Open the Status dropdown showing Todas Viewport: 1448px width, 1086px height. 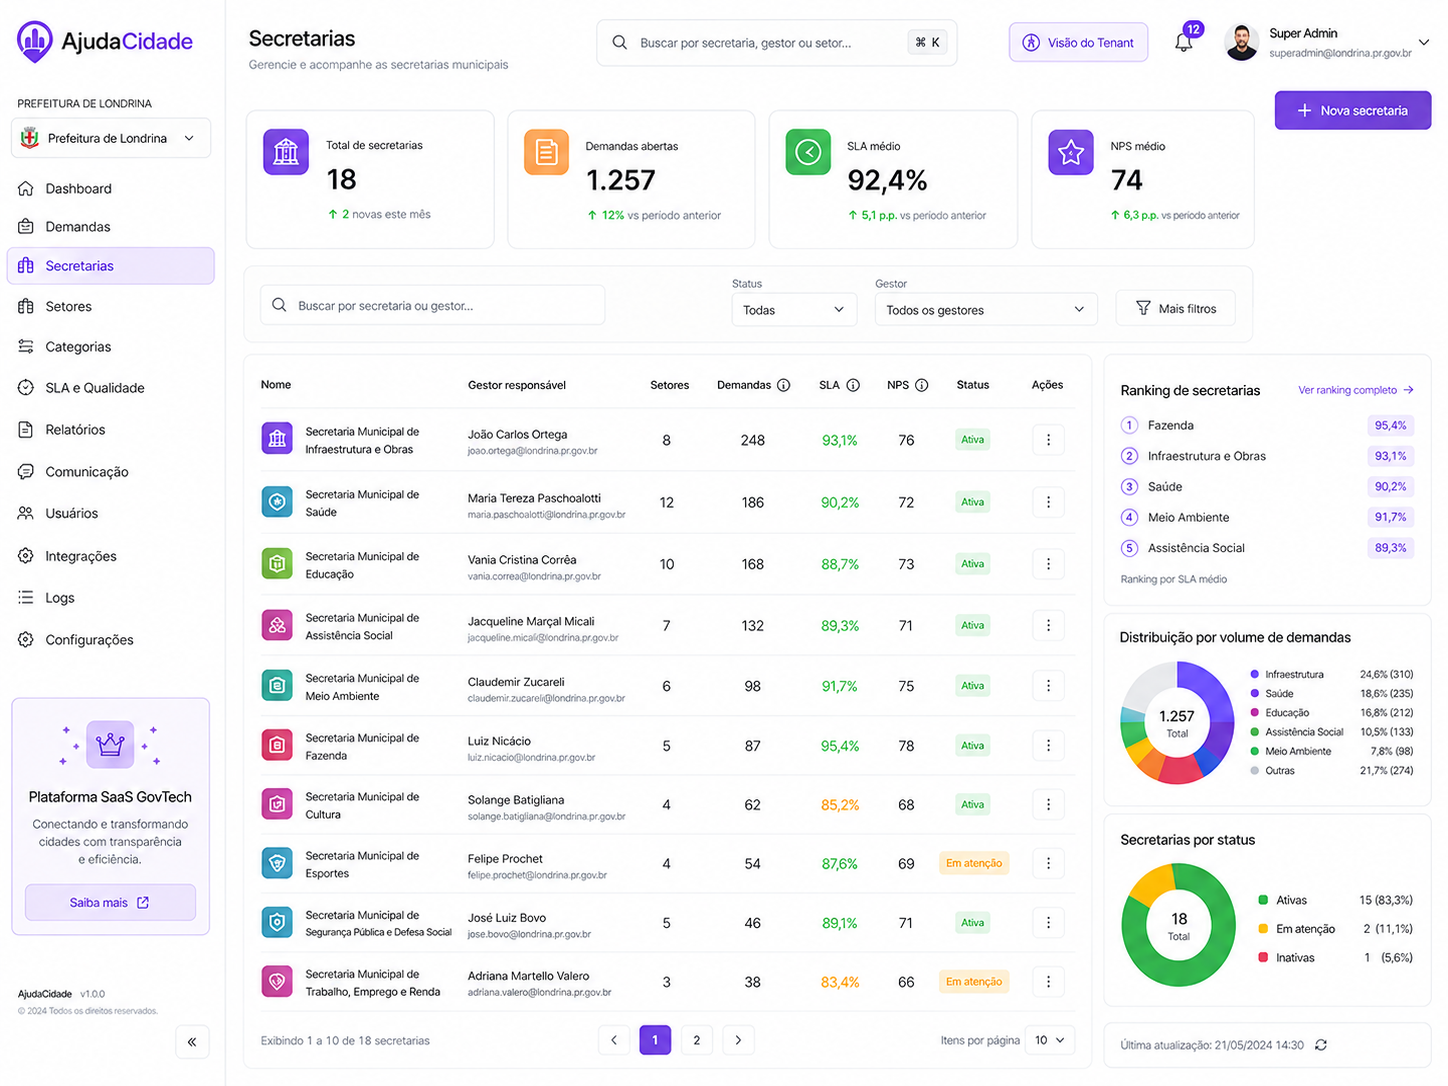coord(794,310)
